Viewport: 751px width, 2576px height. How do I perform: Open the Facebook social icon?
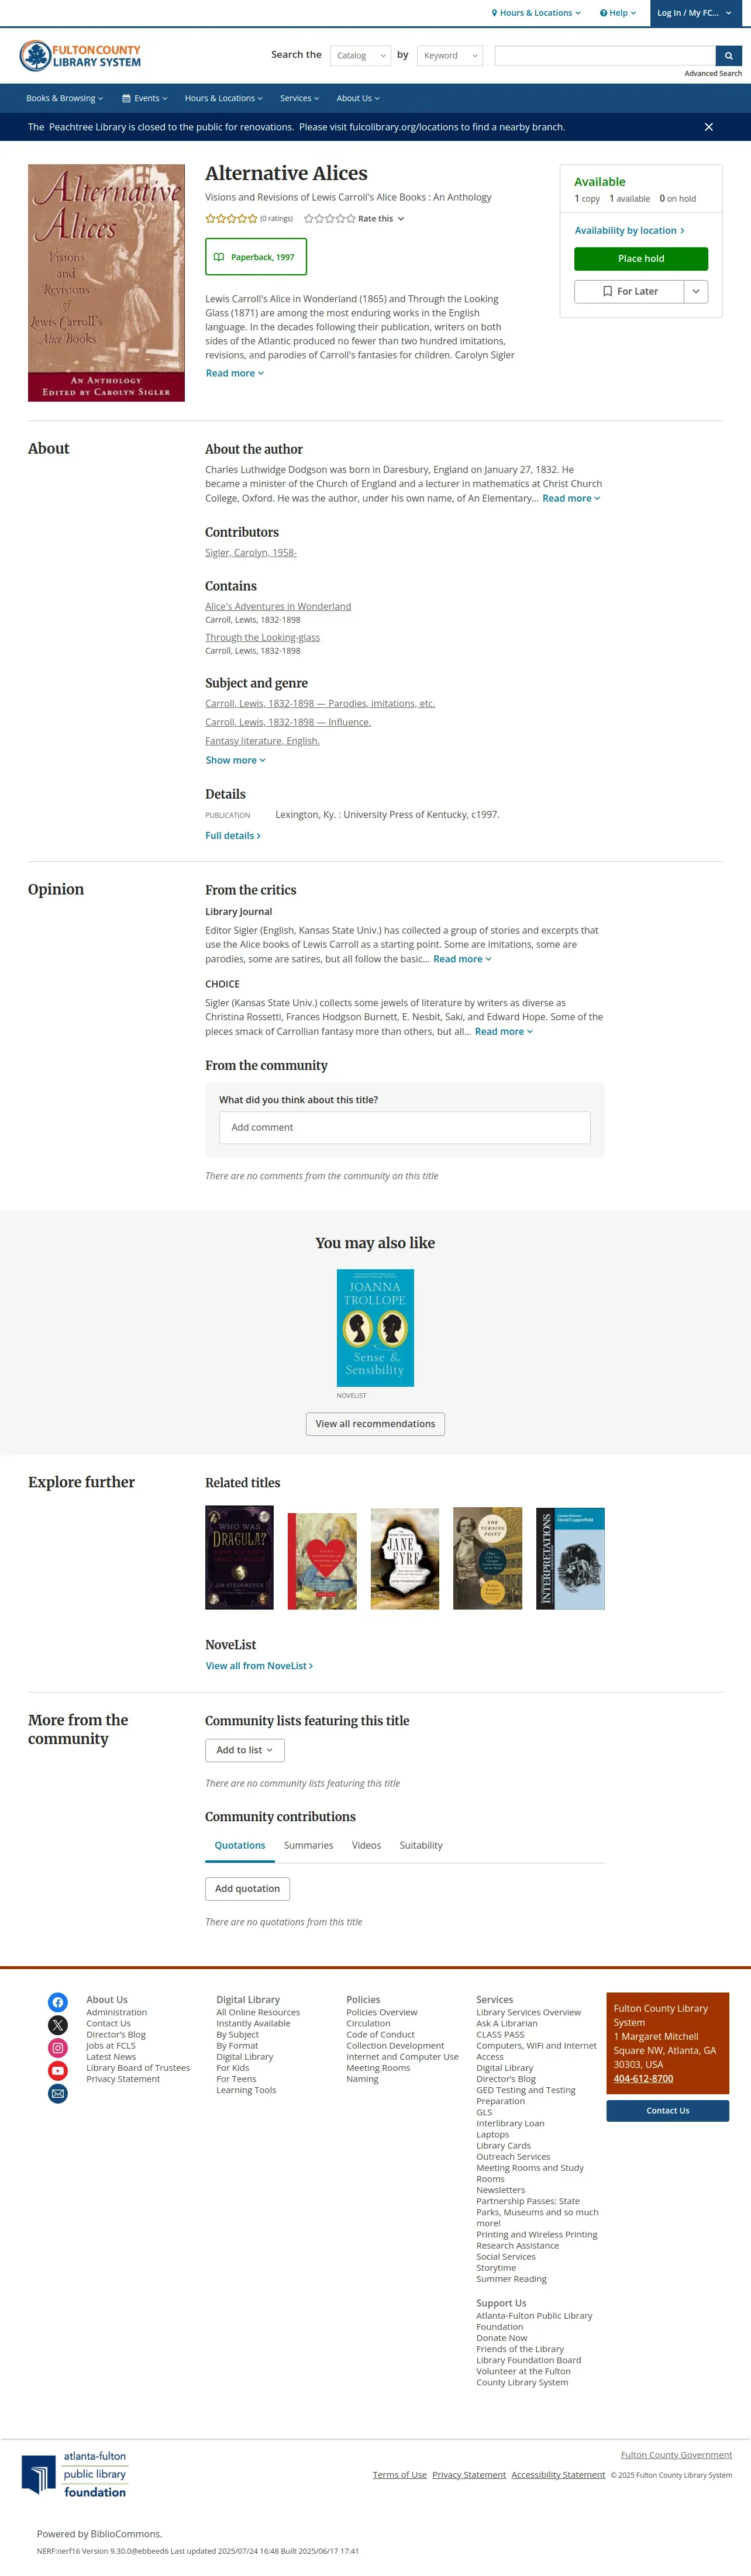[58, 2002]
